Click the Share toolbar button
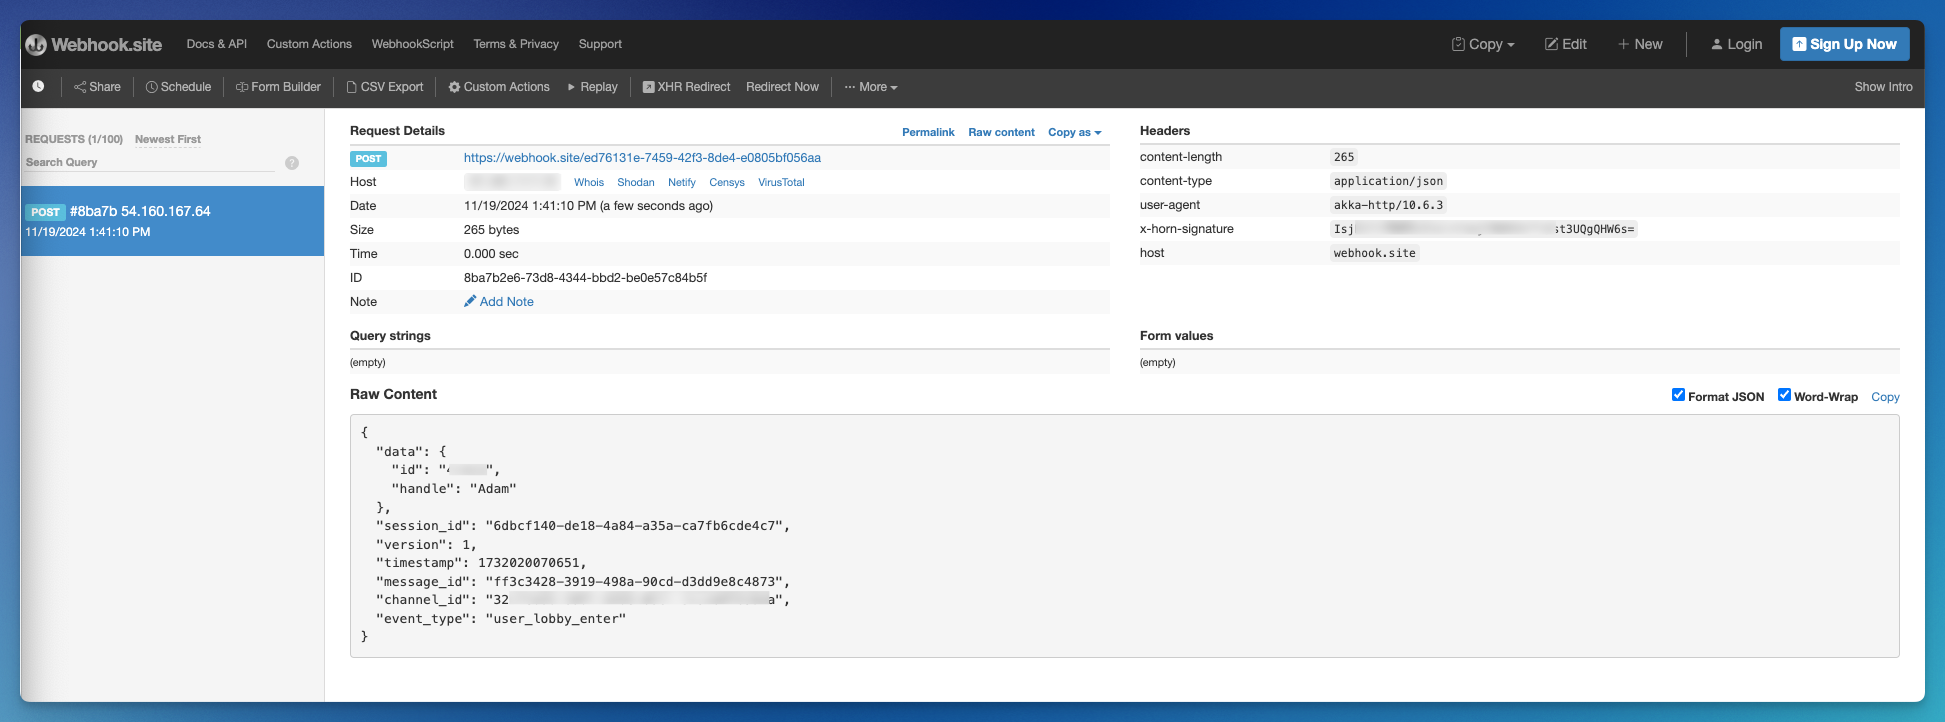1945x722 pixels. 97,87
